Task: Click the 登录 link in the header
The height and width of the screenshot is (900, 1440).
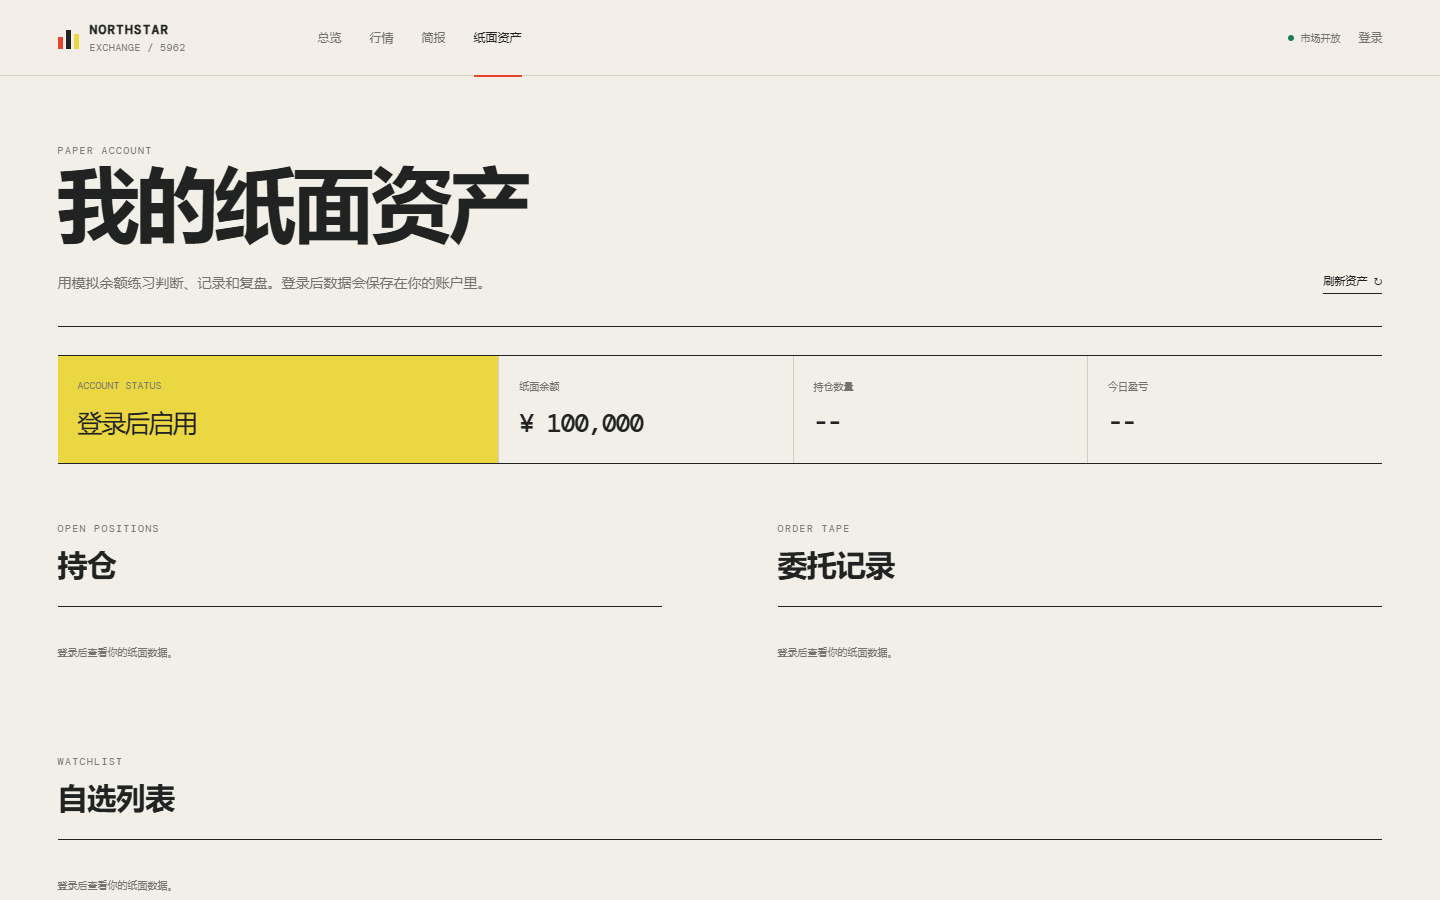Action: click(x=1370, y=38)
